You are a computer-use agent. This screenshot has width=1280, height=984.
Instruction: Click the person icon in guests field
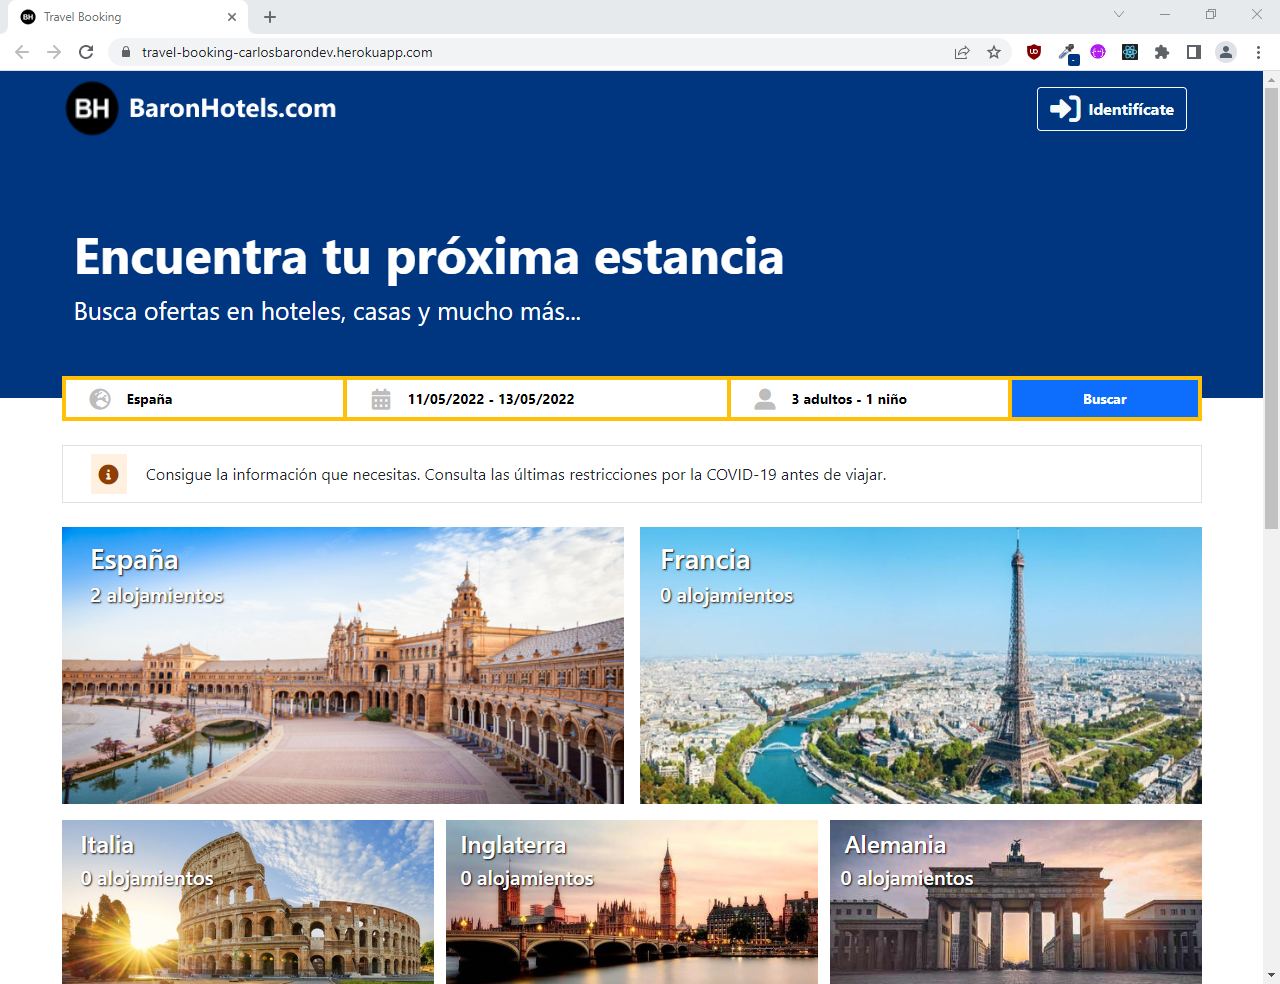coord(765,399)
